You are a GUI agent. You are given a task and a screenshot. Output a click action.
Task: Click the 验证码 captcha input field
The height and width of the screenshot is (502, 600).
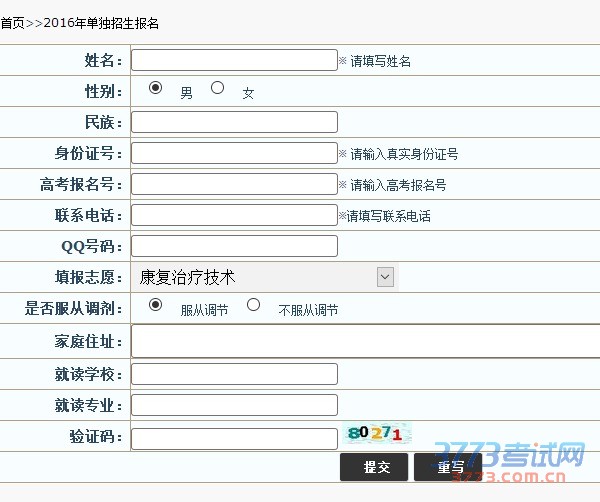pyautogui.click(x=234, y=438)
